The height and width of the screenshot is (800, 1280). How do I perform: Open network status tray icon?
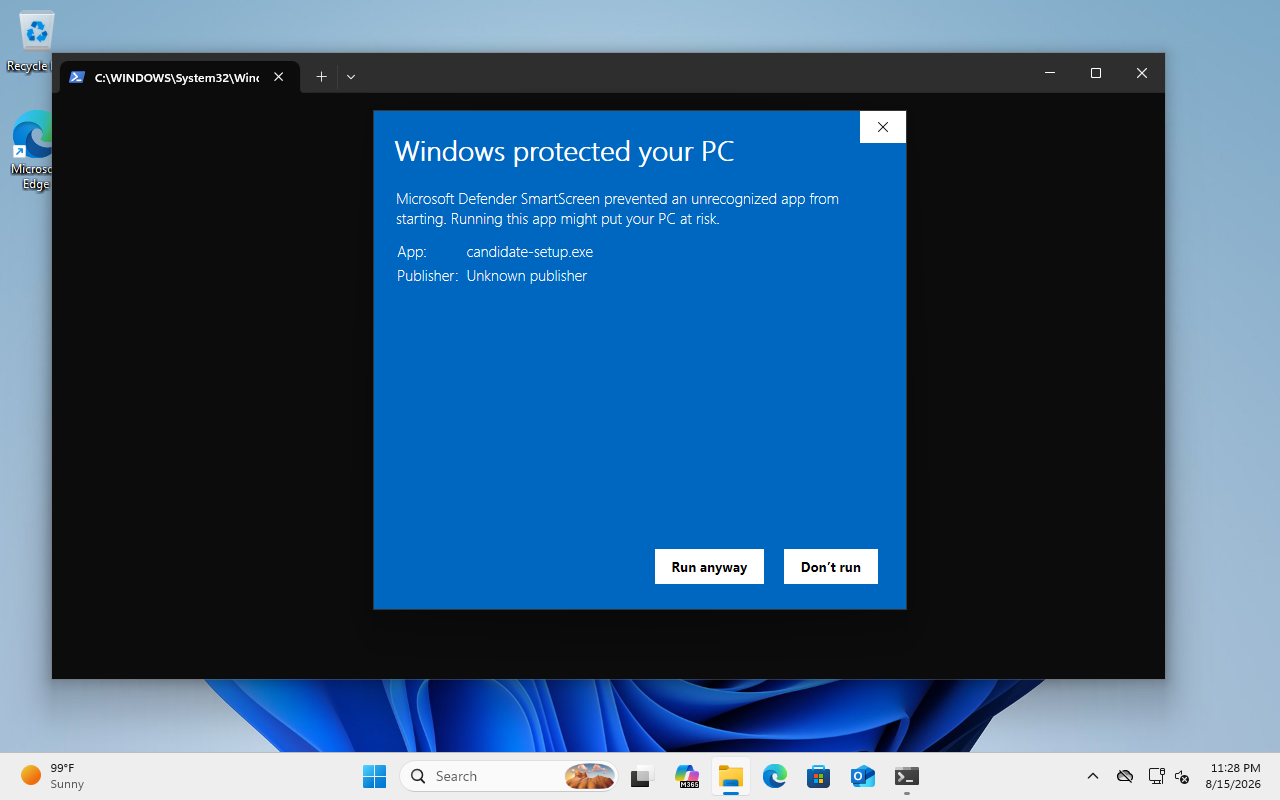(1156, 776)
